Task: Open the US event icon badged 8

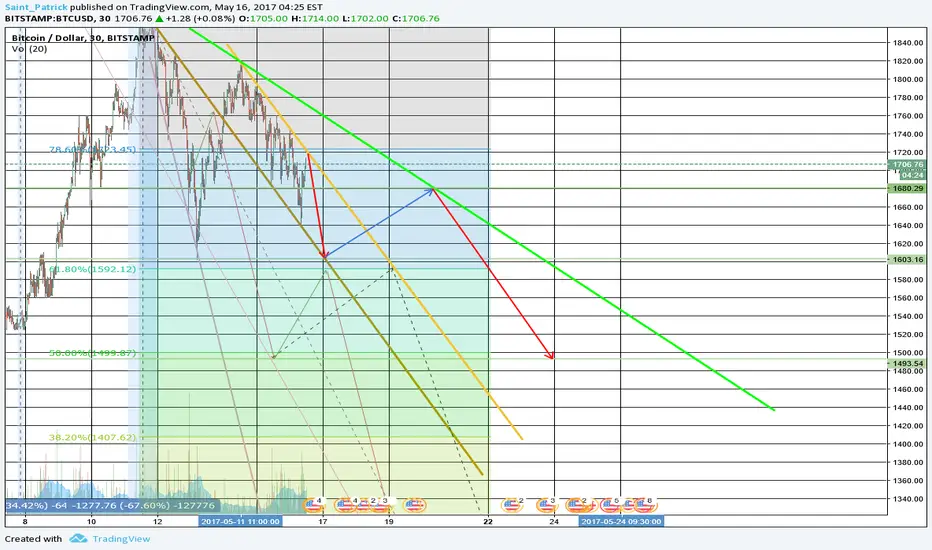Action: click(x=644, y=505)
